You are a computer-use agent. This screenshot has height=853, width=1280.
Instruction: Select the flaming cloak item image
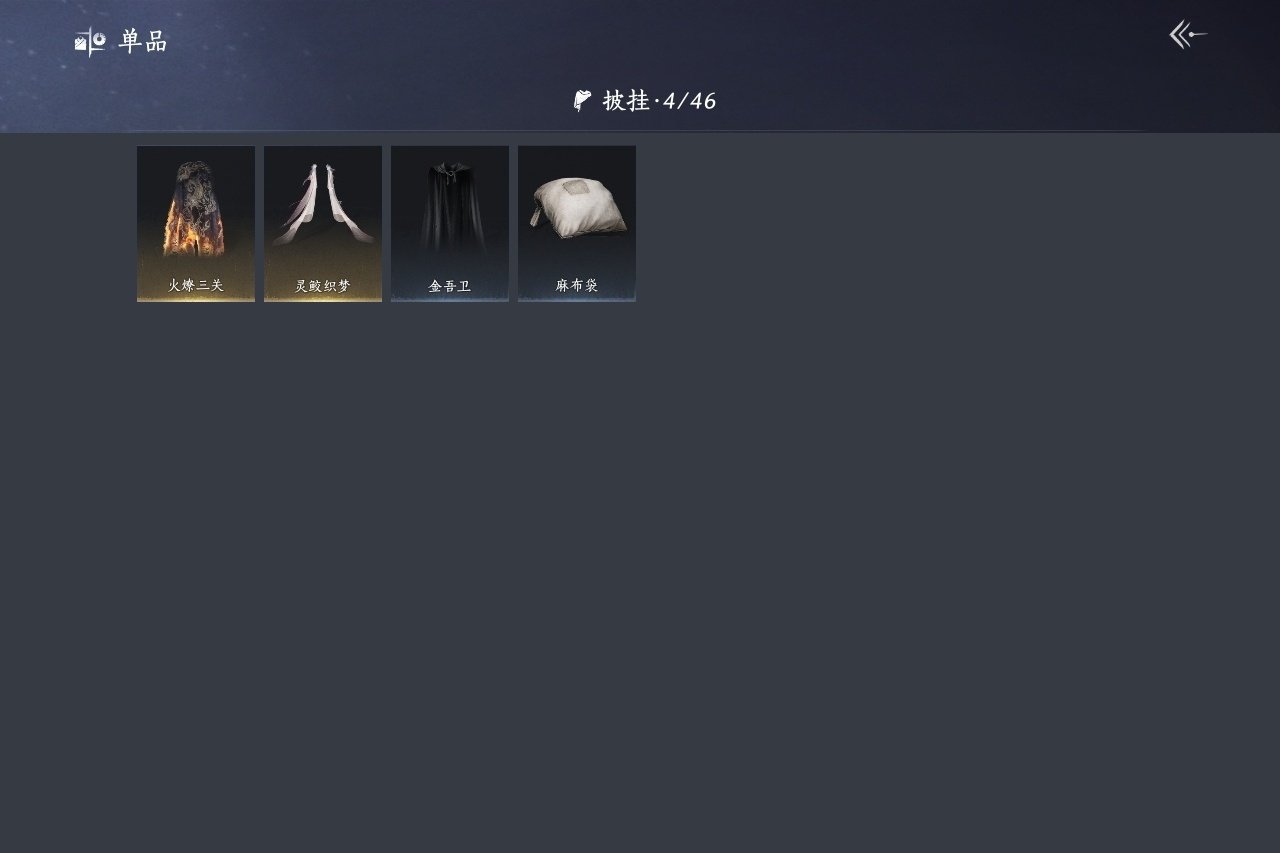pos(196,207)
